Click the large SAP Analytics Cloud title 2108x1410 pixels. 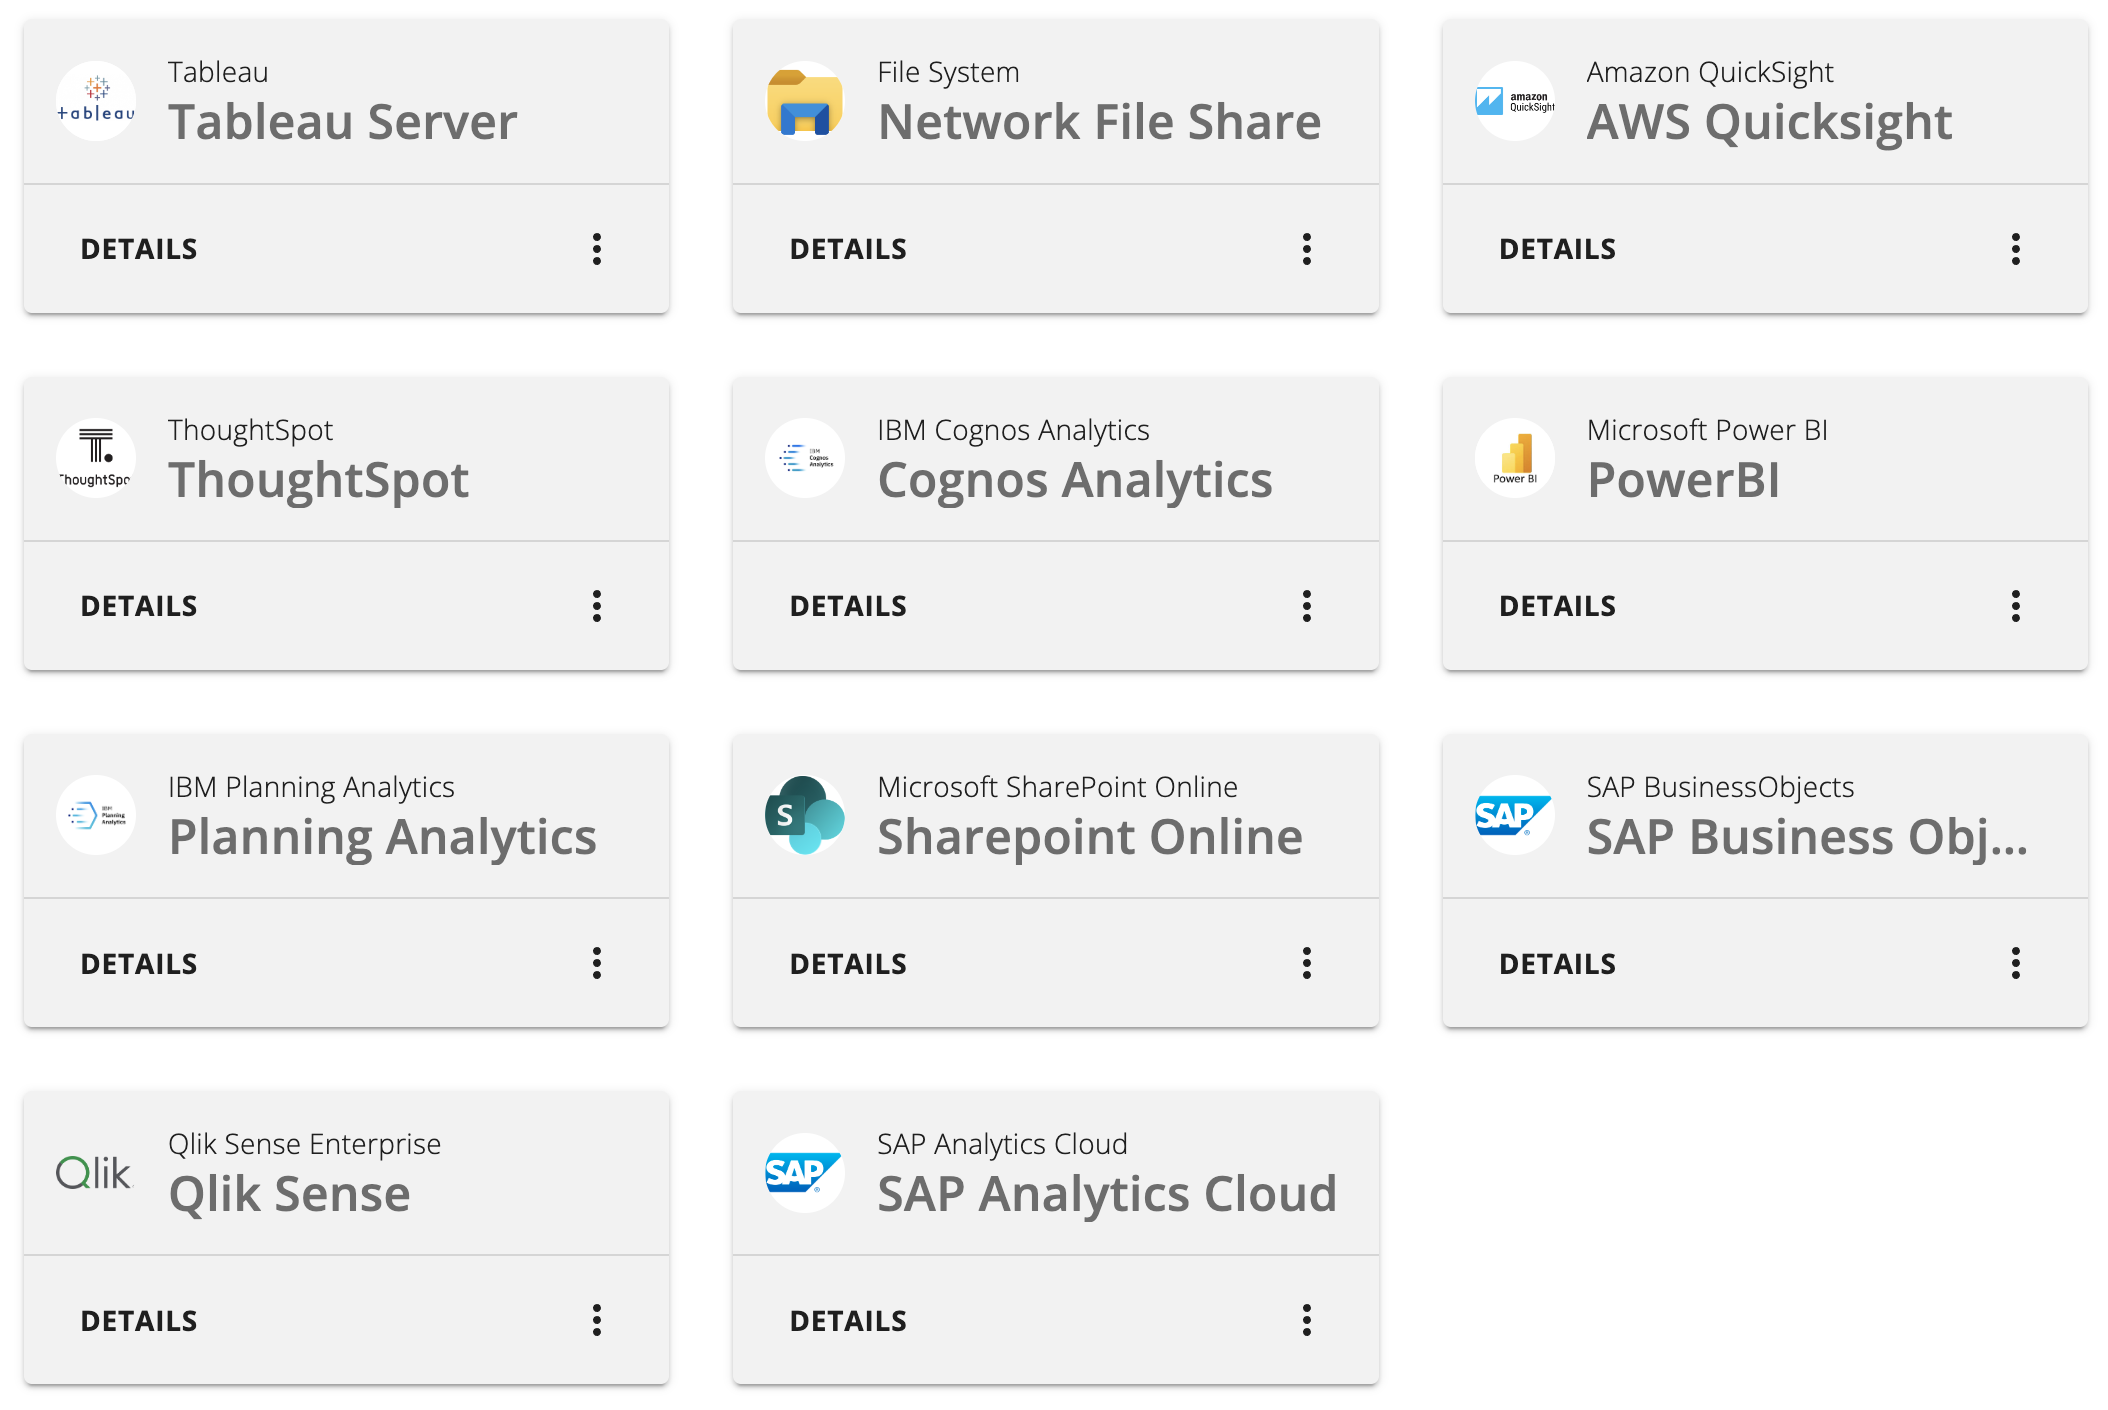[1107, 1194]
